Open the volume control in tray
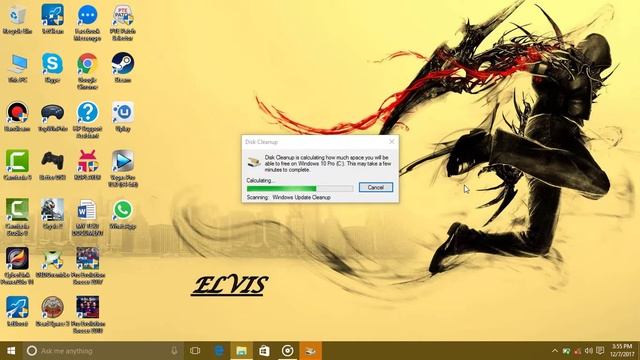The image size is (640, 360). pos(588,351)
